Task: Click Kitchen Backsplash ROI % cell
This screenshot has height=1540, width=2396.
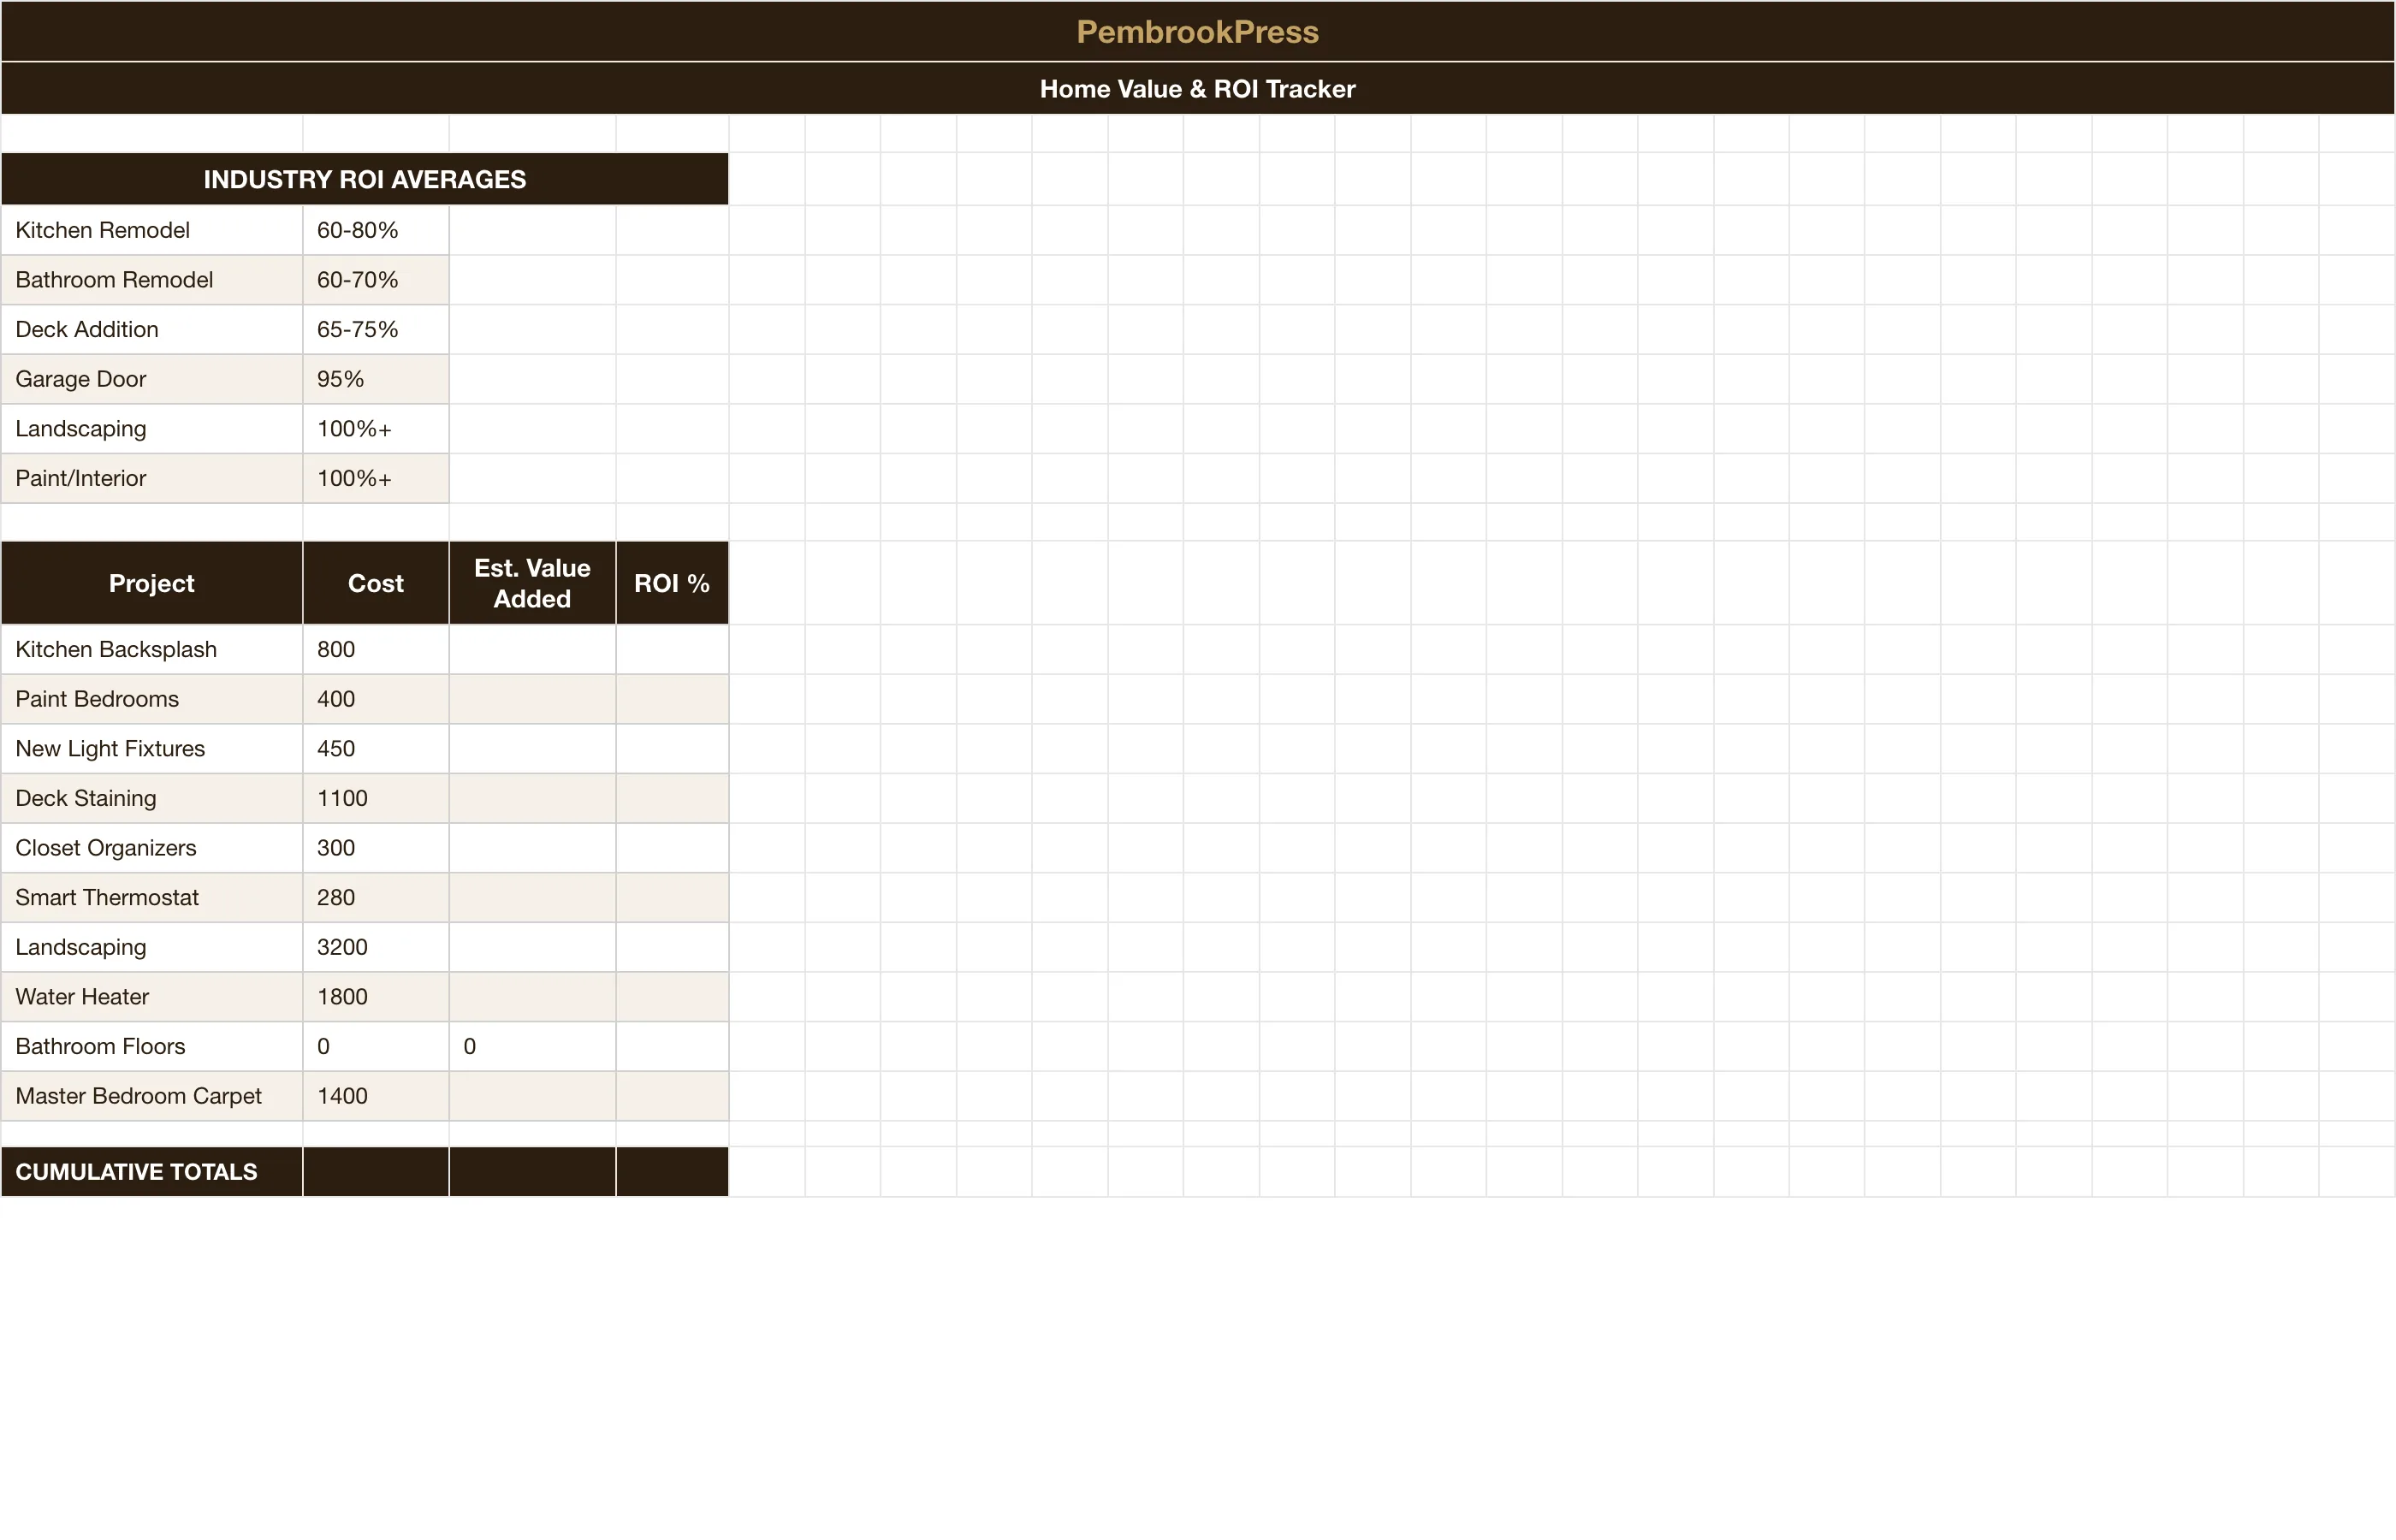Action: click(672, 649)
